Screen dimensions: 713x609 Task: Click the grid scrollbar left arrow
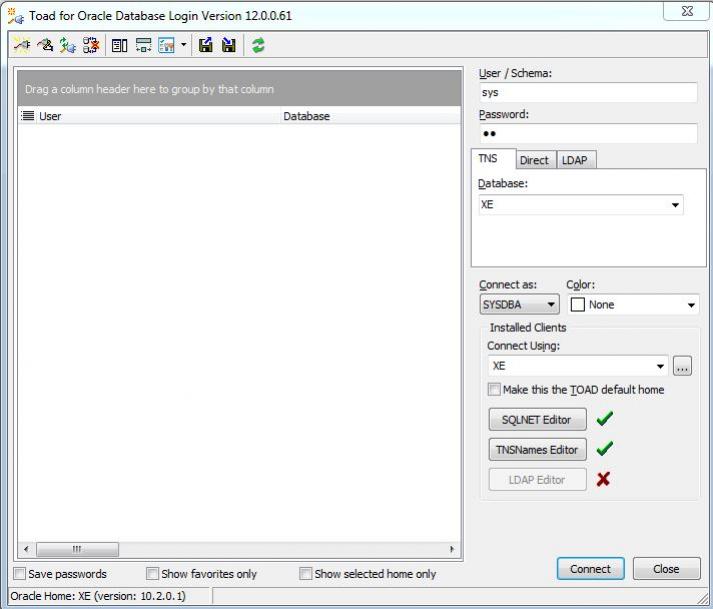click(26, 549)
